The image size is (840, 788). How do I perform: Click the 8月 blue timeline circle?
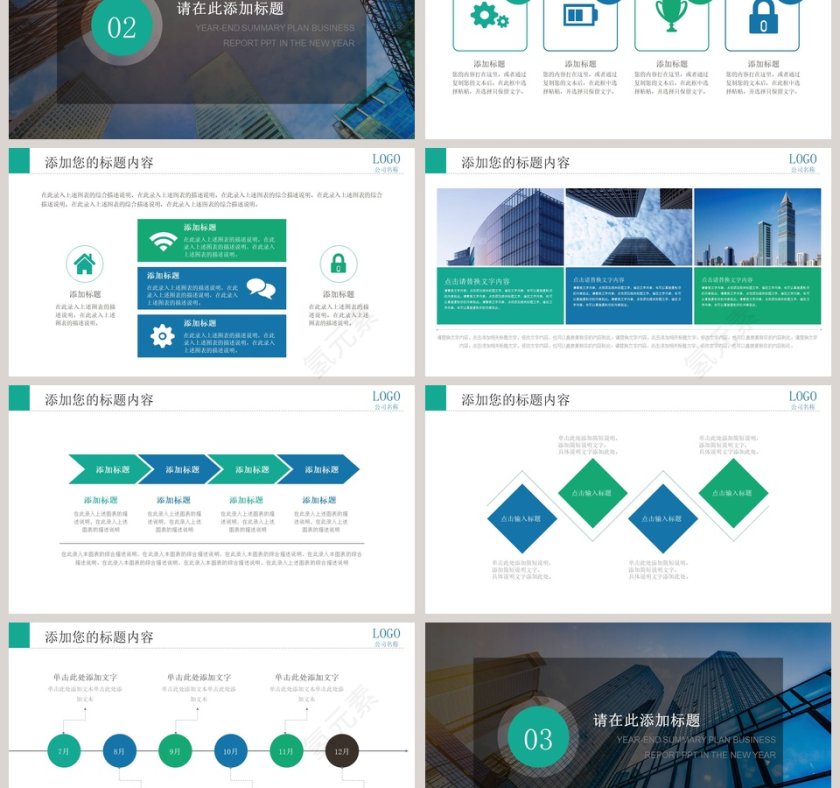click(120, 751)
